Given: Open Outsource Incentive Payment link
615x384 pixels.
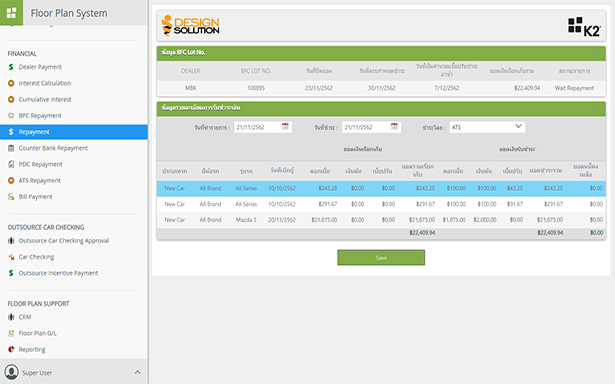Looking at the screenshot, I should coord(58,273).
